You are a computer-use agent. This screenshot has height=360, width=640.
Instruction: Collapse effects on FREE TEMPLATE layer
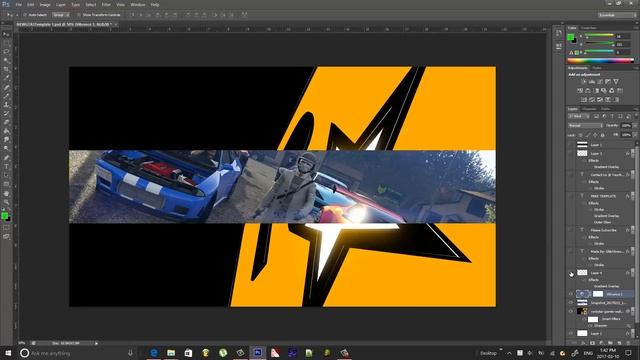point(632,196)
